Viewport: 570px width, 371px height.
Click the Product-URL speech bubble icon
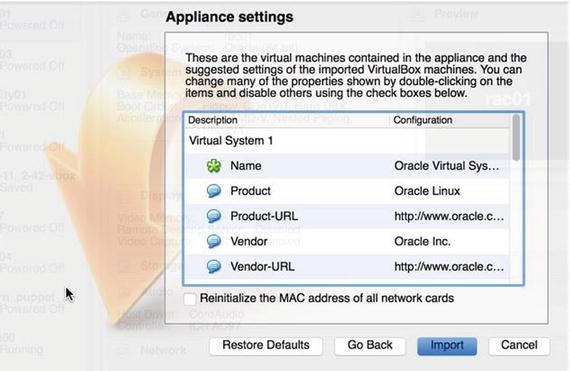(x=214, y=216)
